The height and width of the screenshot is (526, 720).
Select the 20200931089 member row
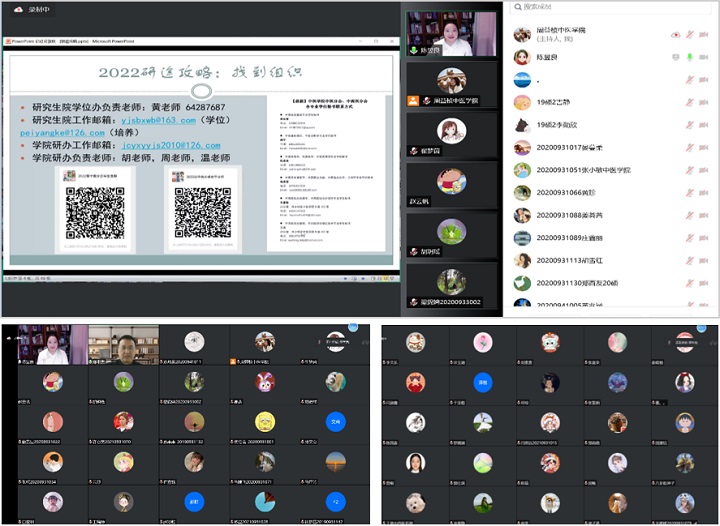[x=600, y=238]
